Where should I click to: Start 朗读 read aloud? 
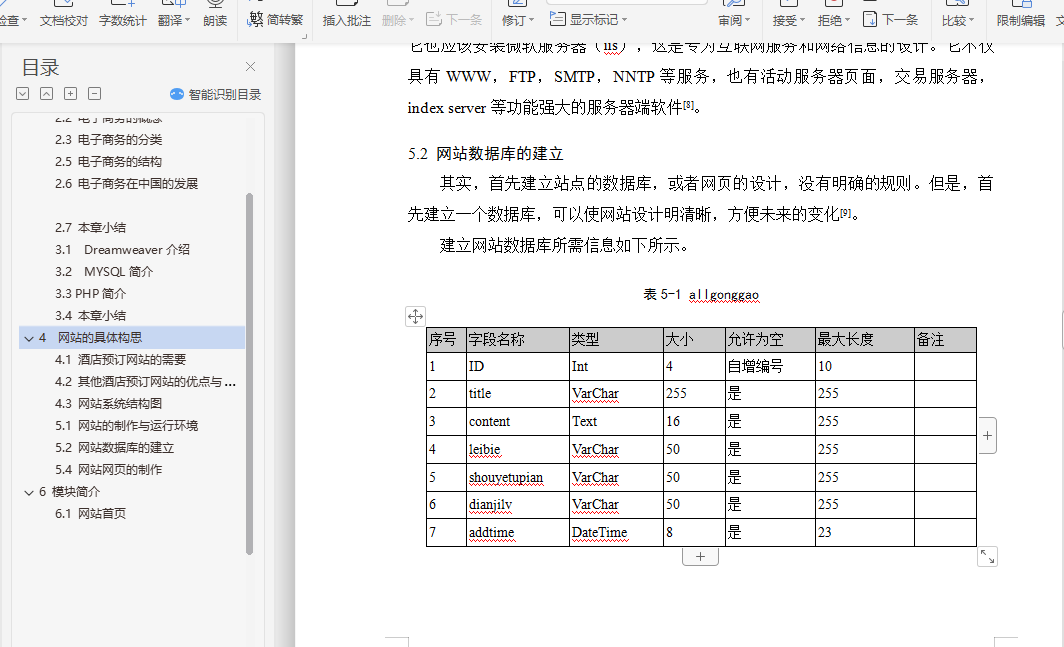coord(215,20)
